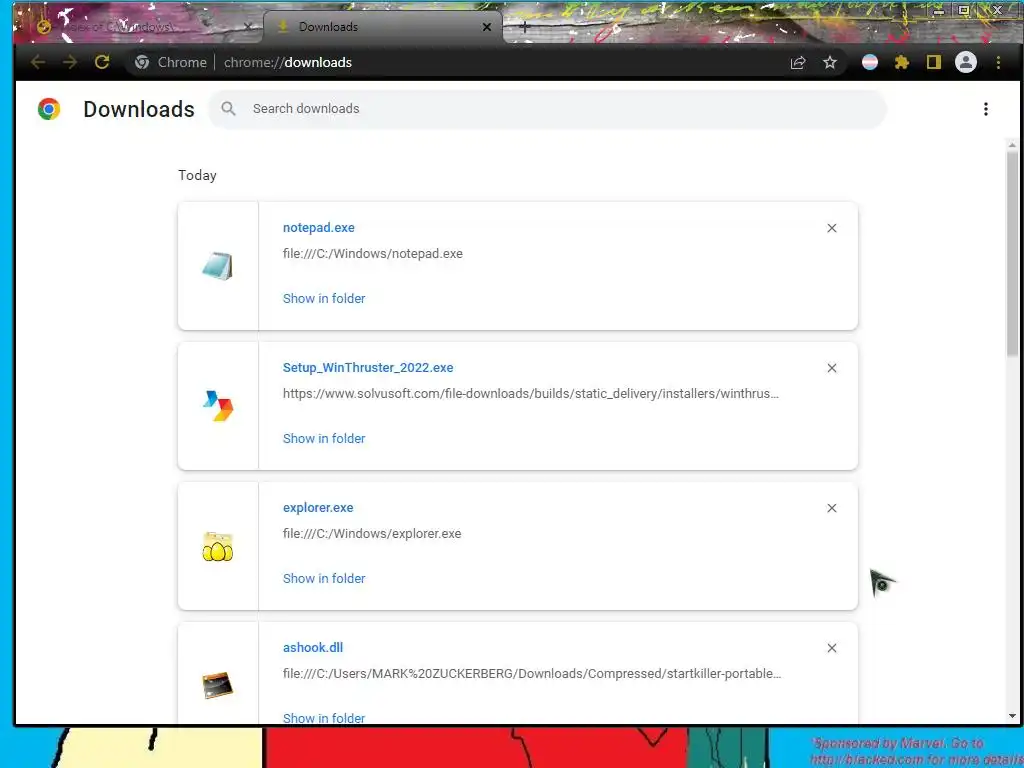Viewport: 1024px width, 768px height.
Task: Open the Chrome three-dot menu
Action: pyautogui.click(x=998, y=63)
